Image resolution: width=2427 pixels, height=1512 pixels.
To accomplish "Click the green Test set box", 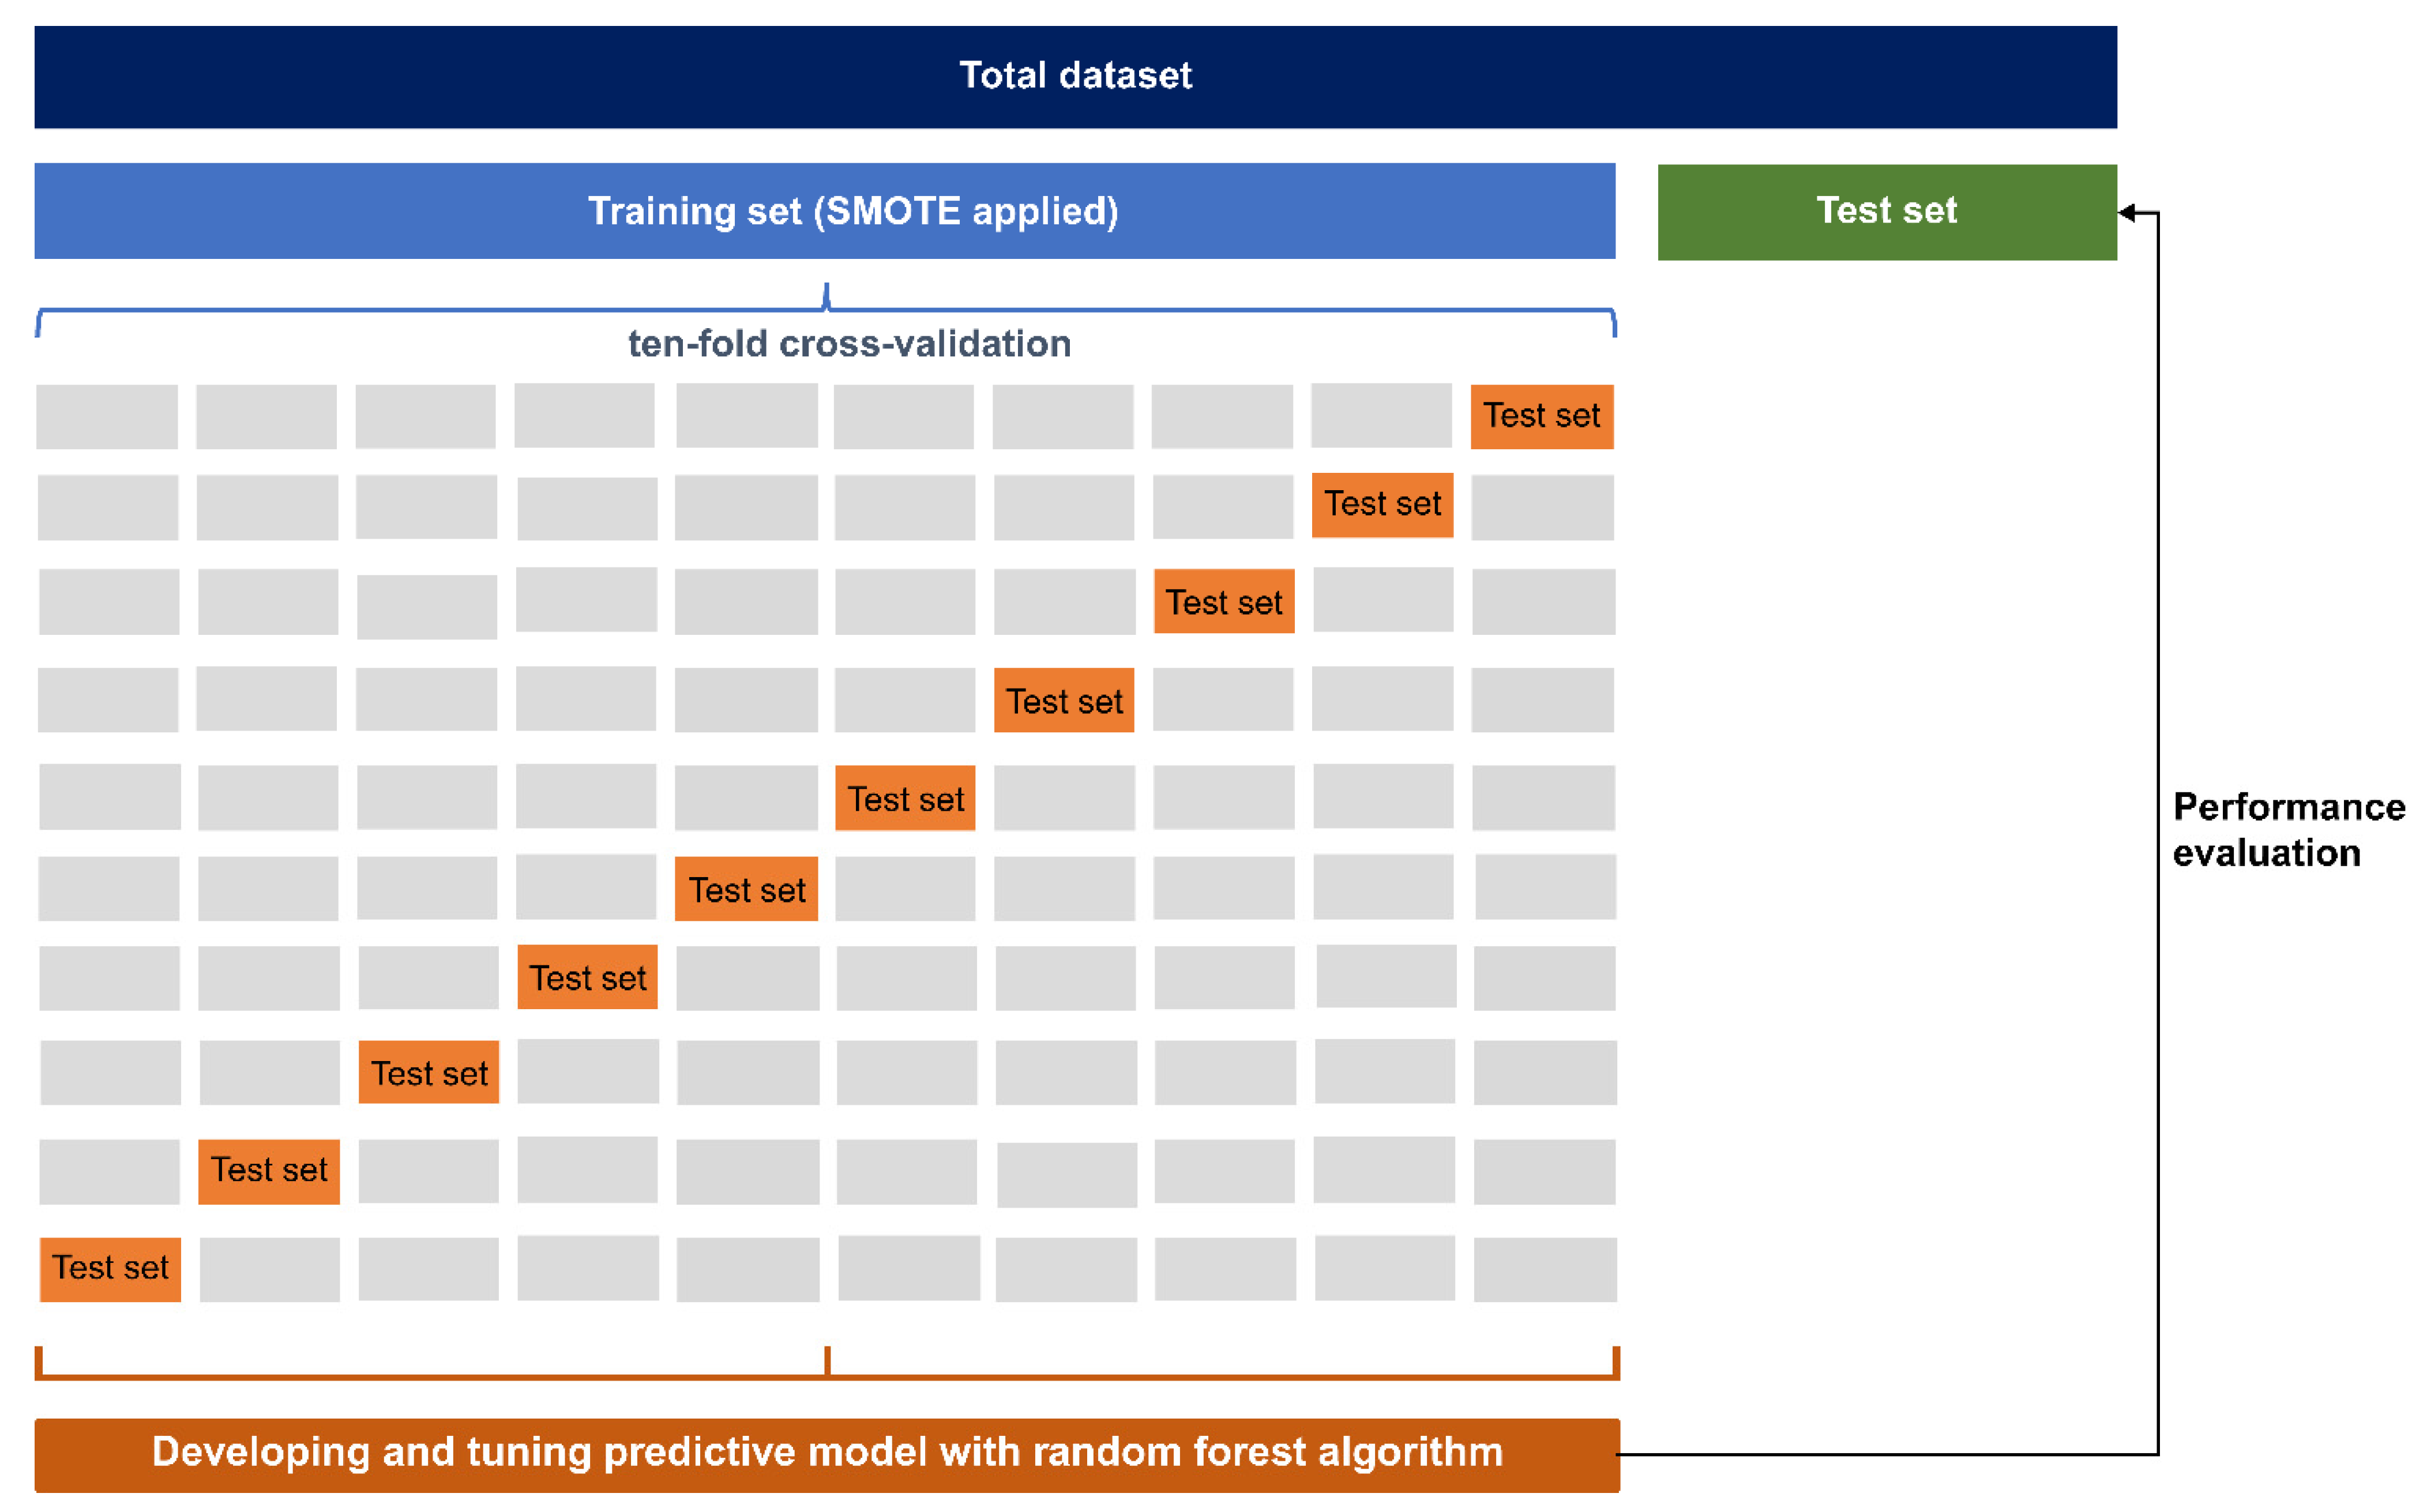I will tap(1886, 212).
